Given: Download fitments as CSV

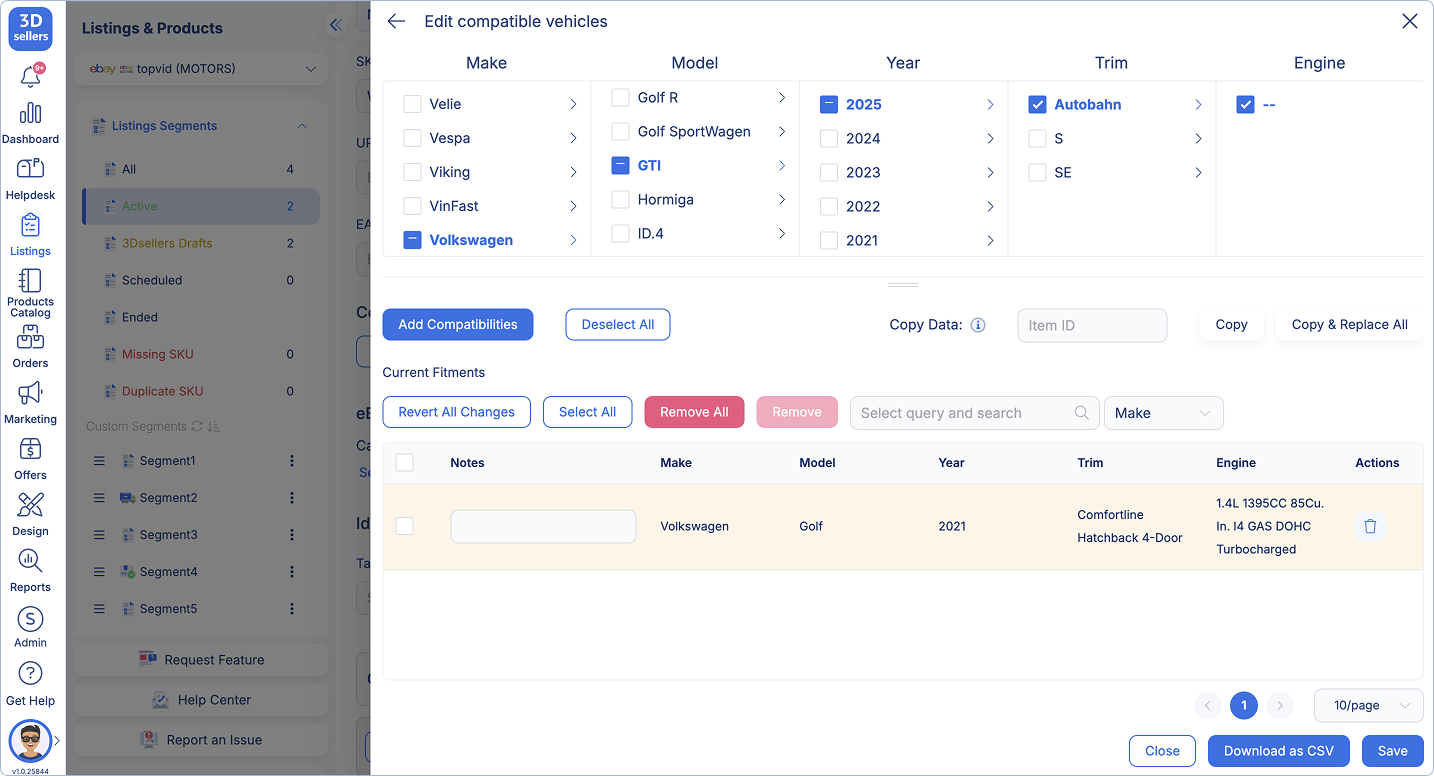Looking at the screenshot, I should tap(1279, 751).
